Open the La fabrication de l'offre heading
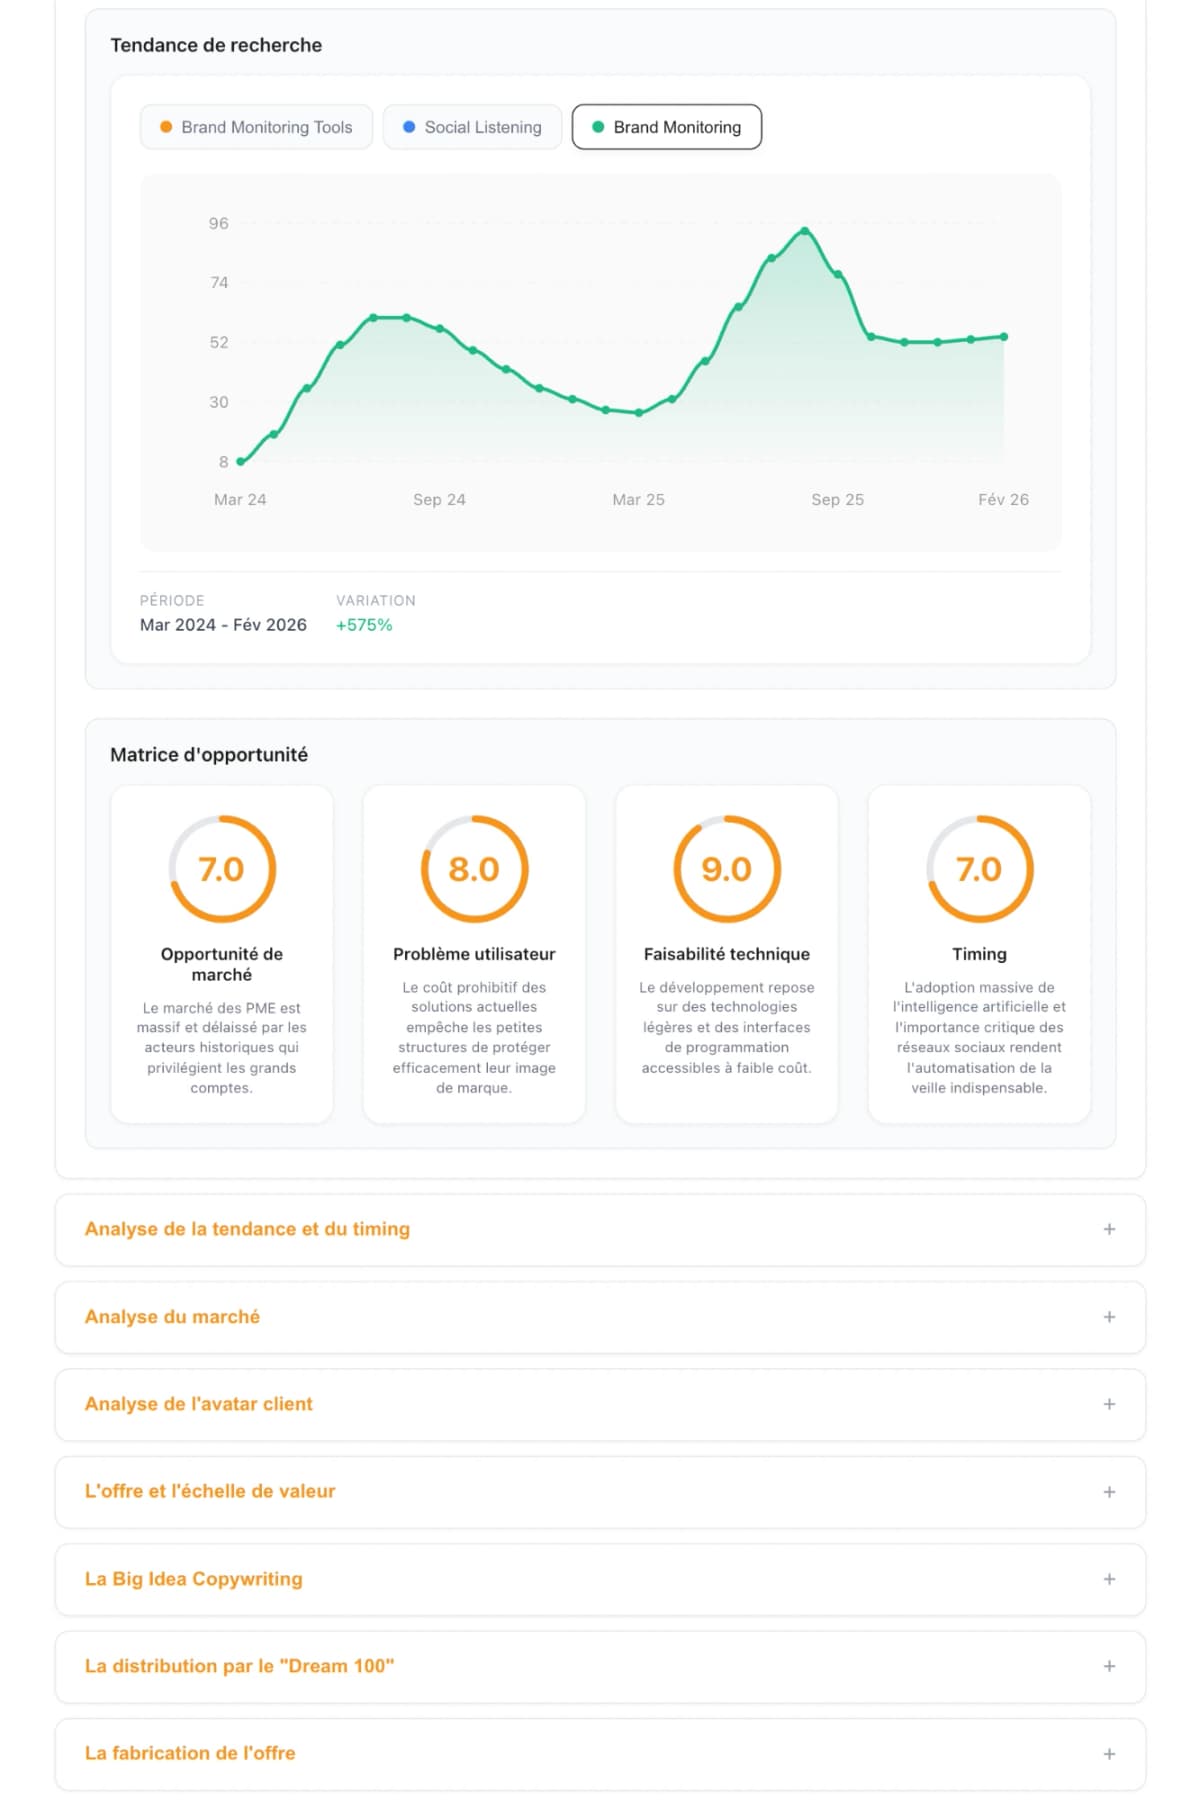 pyautogui.click(x=190, y=1754)
